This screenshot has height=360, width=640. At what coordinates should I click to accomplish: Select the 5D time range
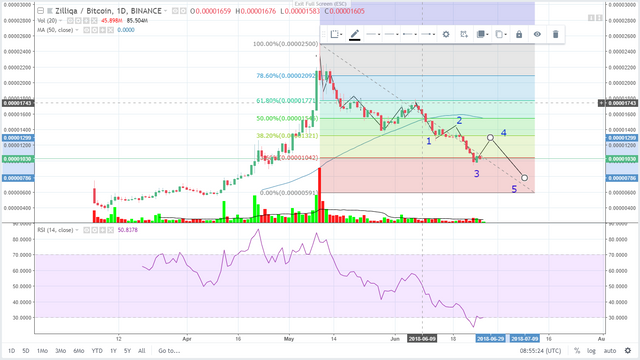26,351
